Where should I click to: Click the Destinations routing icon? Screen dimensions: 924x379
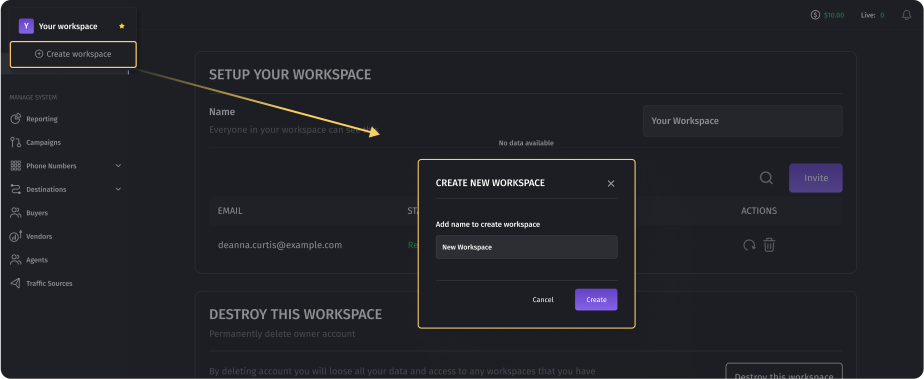tap(16, 189)
